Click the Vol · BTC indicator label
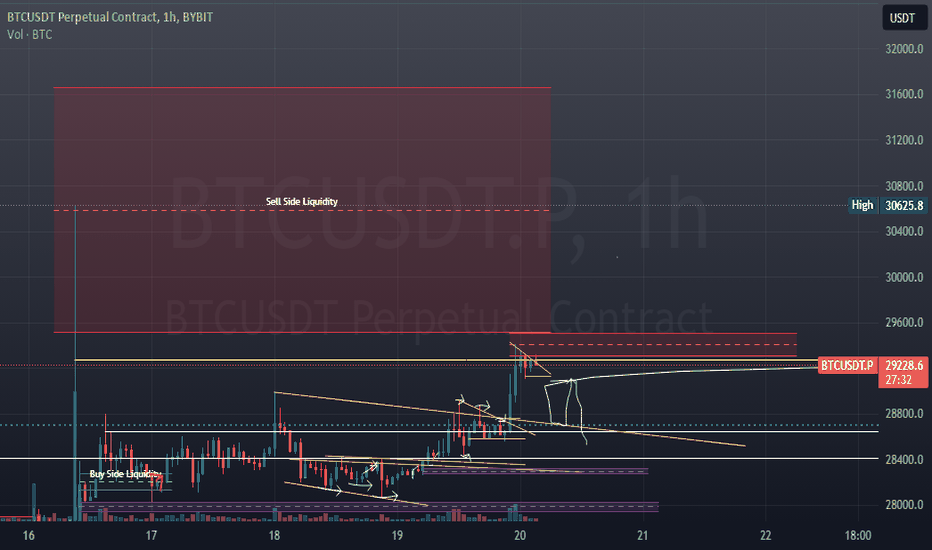This screenshot has width=932, height=550. pos(30,34)
